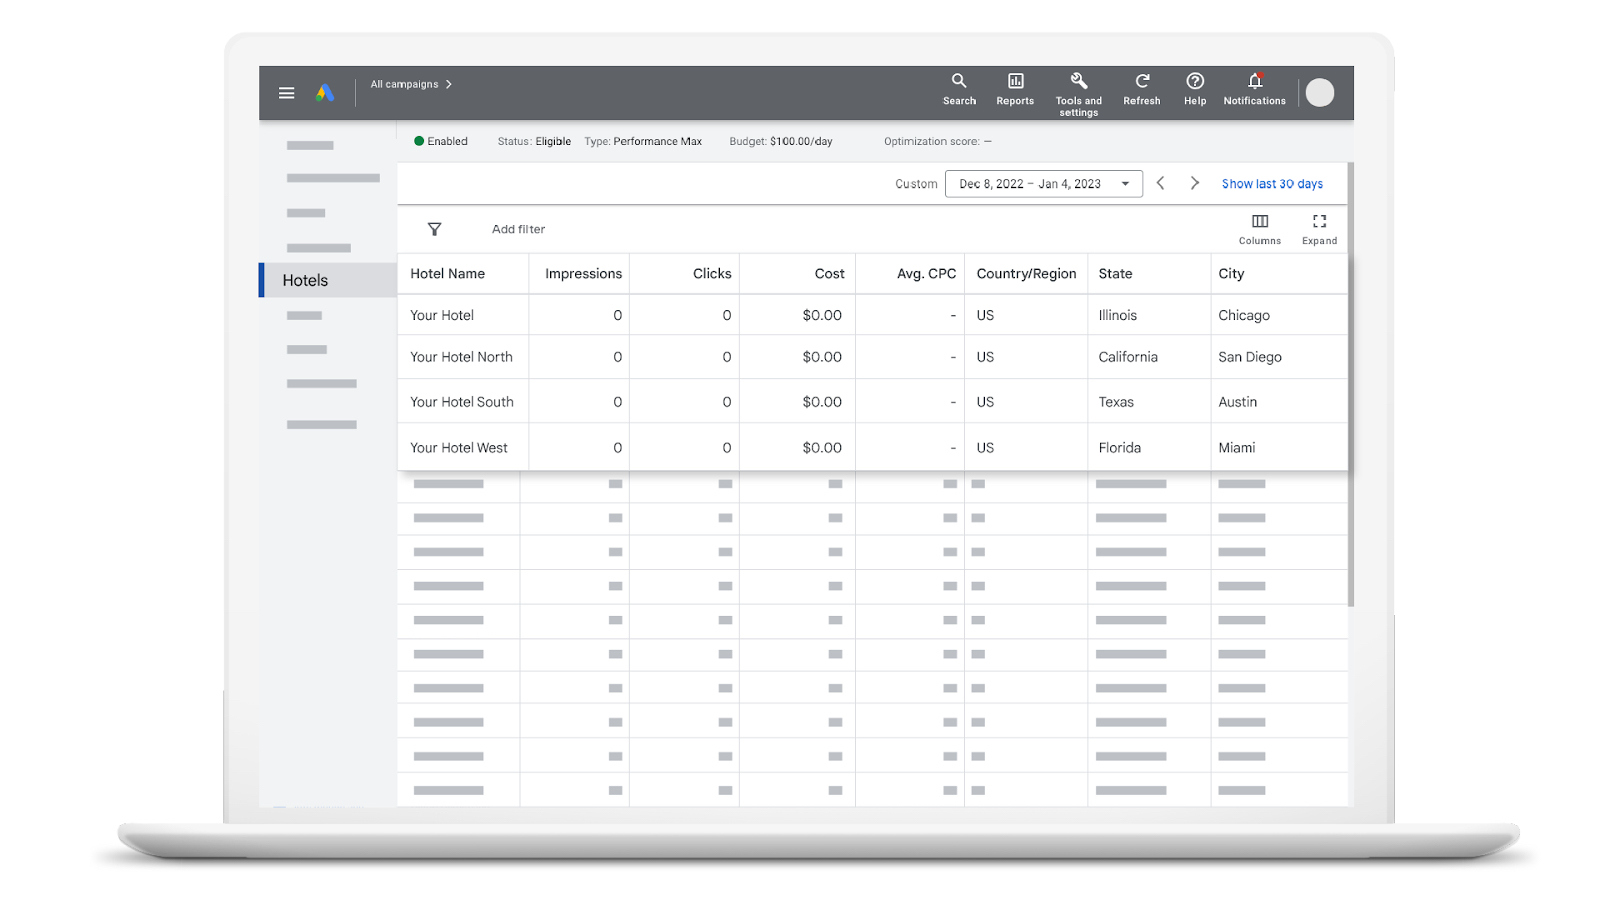Open the Search tool
This screenshot has width=1600, height=900.
coord(959,88)
